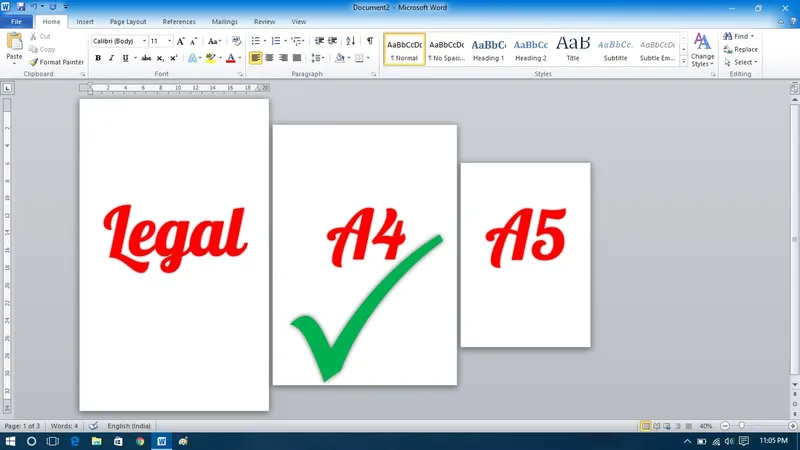Sort the selected text
The height and width of the screenshot is (450, 800).
point(351,41)
